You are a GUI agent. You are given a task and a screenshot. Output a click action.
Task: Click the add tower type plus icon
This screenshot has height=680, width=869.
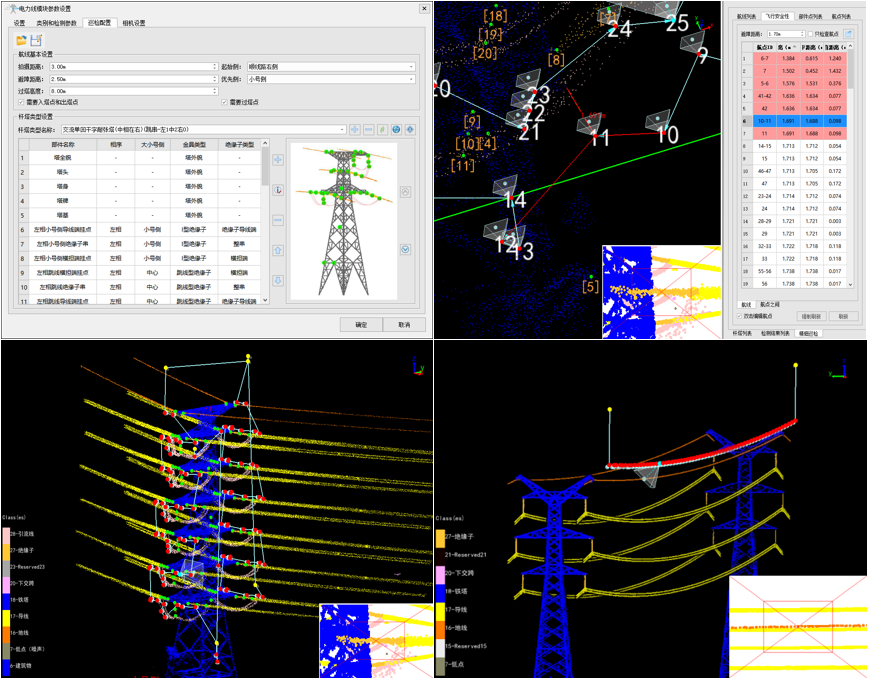[355, 130]
